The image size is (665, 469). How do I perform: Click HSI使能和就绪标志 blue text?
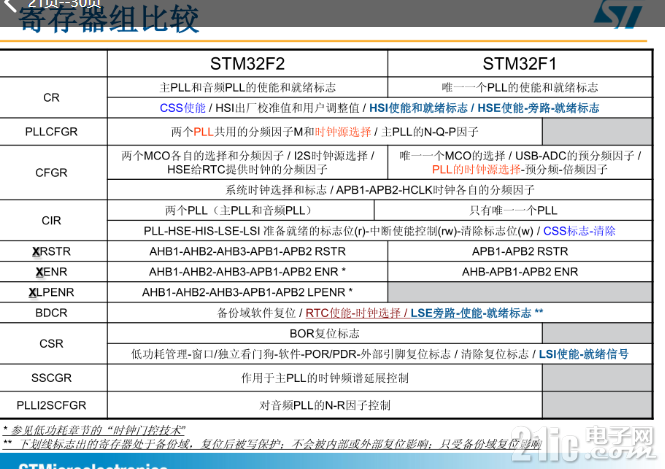click(418, 108)
